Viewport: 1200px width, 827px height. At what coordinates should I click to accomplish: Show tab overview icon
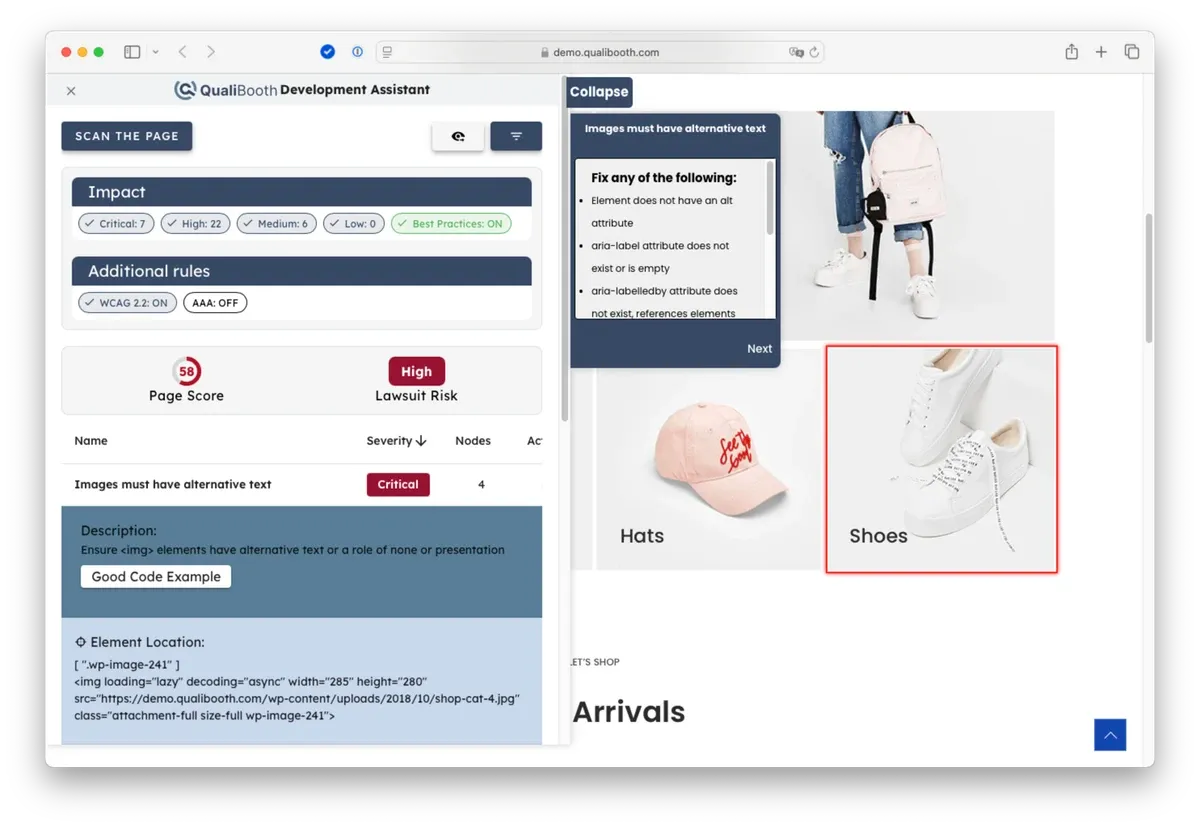click(x=1132, y=52)
